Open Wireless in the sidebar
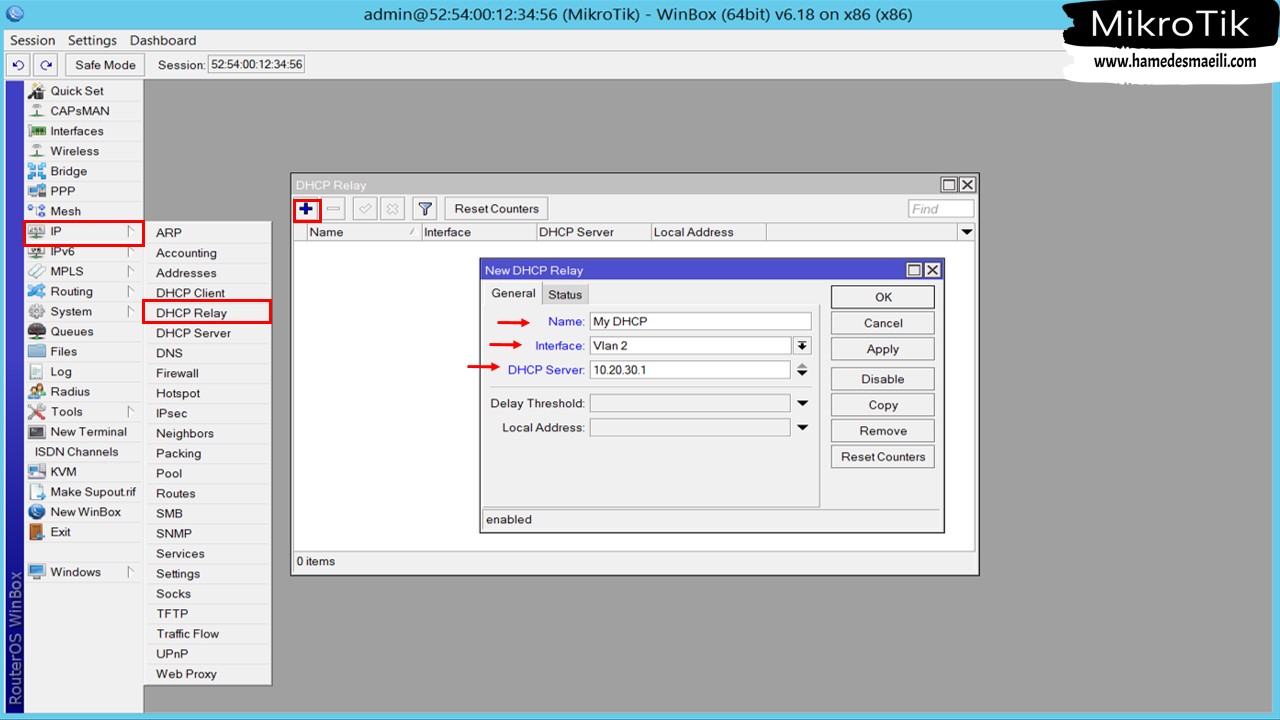Image resolution: width=1280 pixels, height=720 pixels. click(x=84, y=151)
